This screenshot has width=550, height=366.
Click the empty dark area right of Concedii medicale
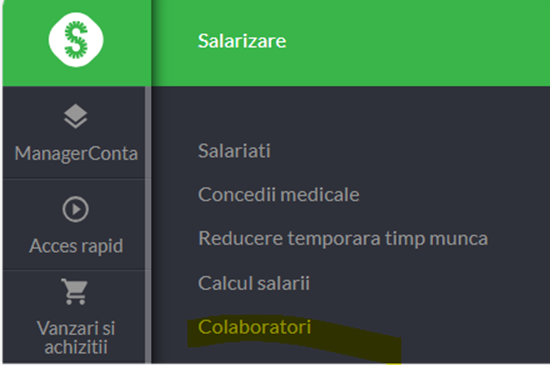click(452, 194)
